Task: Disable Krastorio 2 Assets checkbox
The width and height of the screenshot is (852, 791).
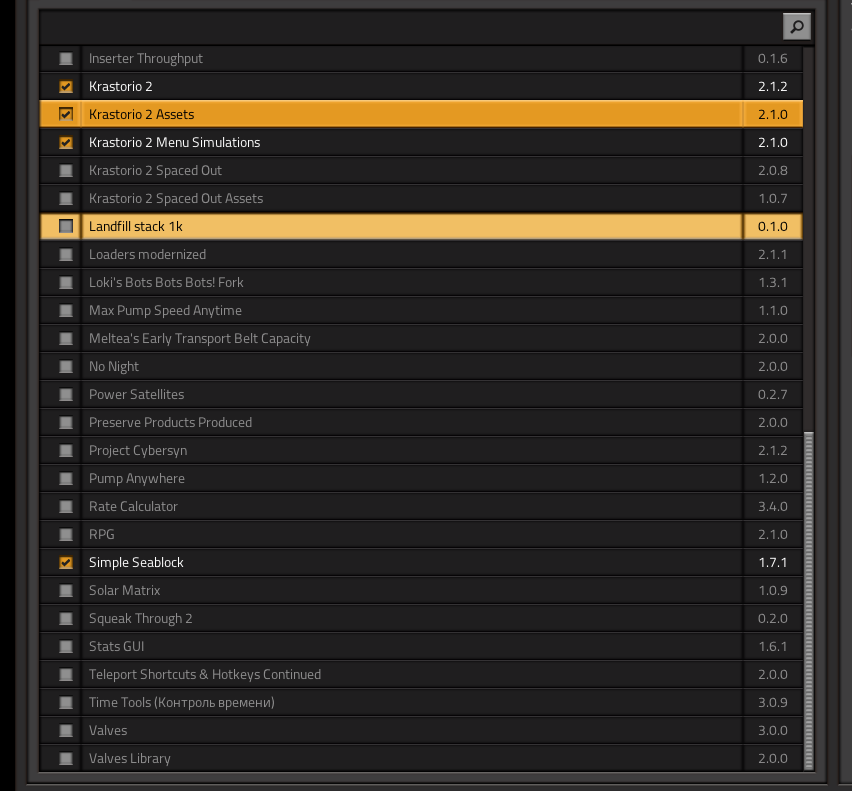Action: pos(66,114)
